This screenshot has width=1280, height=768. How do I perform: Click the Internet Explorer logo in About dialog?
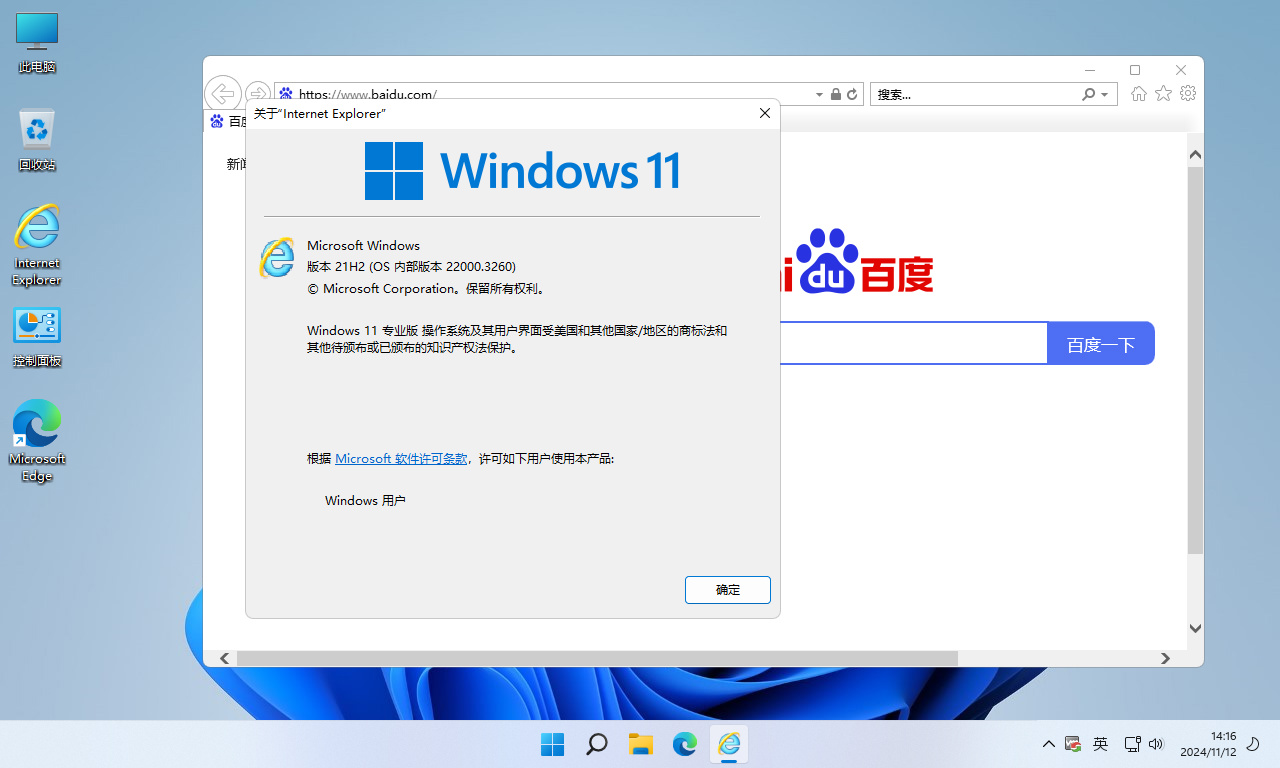point(277,258)
